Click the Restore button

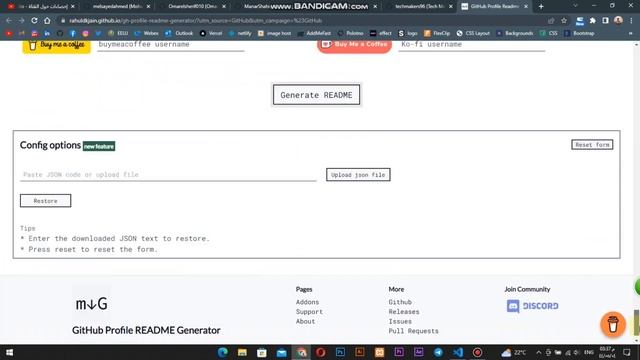click(45, 201)
